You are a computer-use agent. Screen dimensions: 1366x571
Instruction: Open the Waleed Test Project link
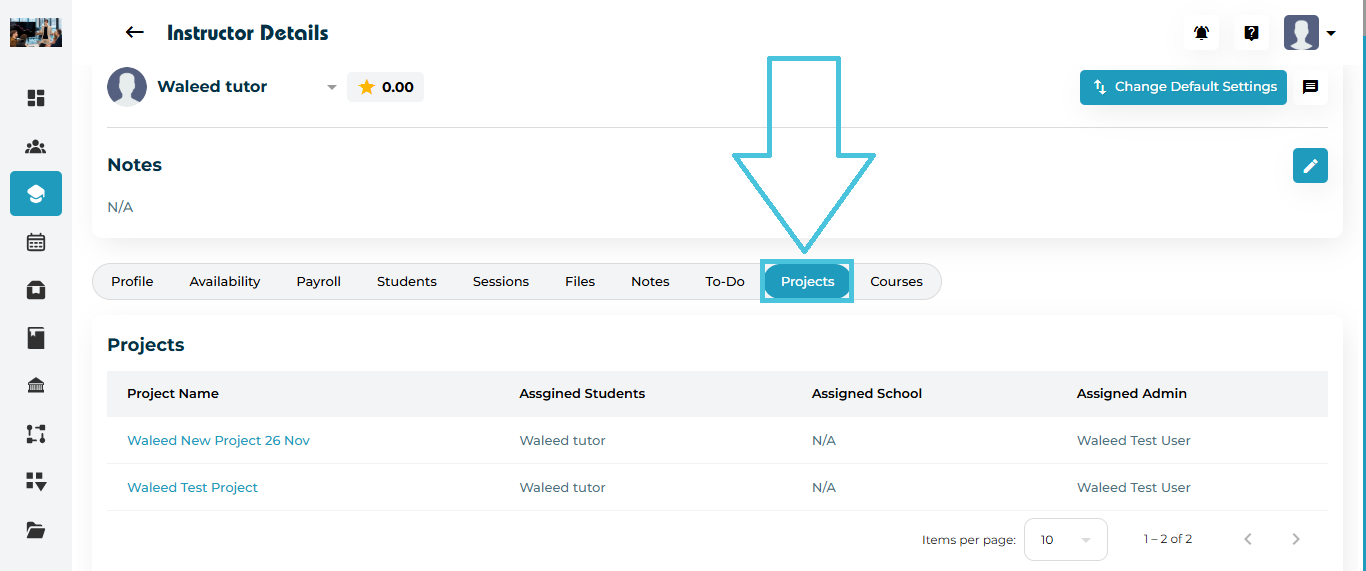coord(192,488)
